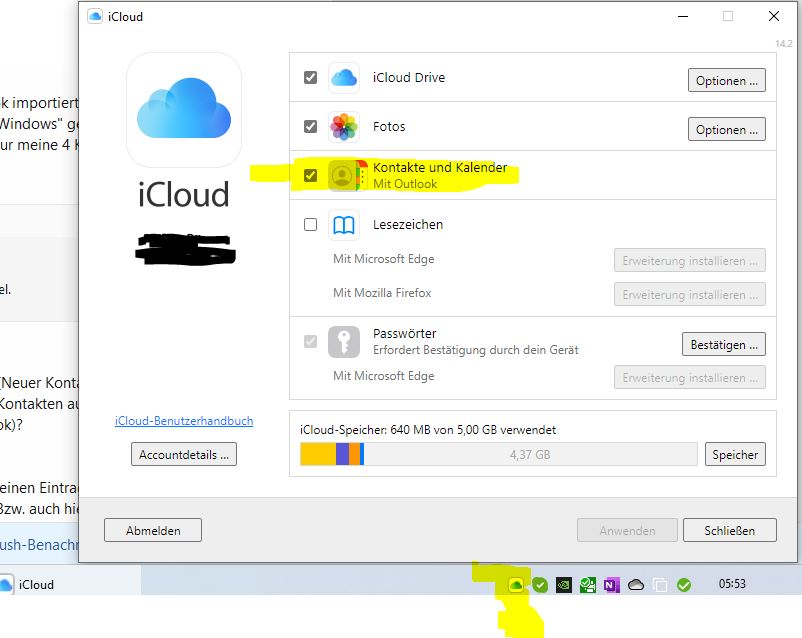Click the OneNote tray icon

point(611,584)
